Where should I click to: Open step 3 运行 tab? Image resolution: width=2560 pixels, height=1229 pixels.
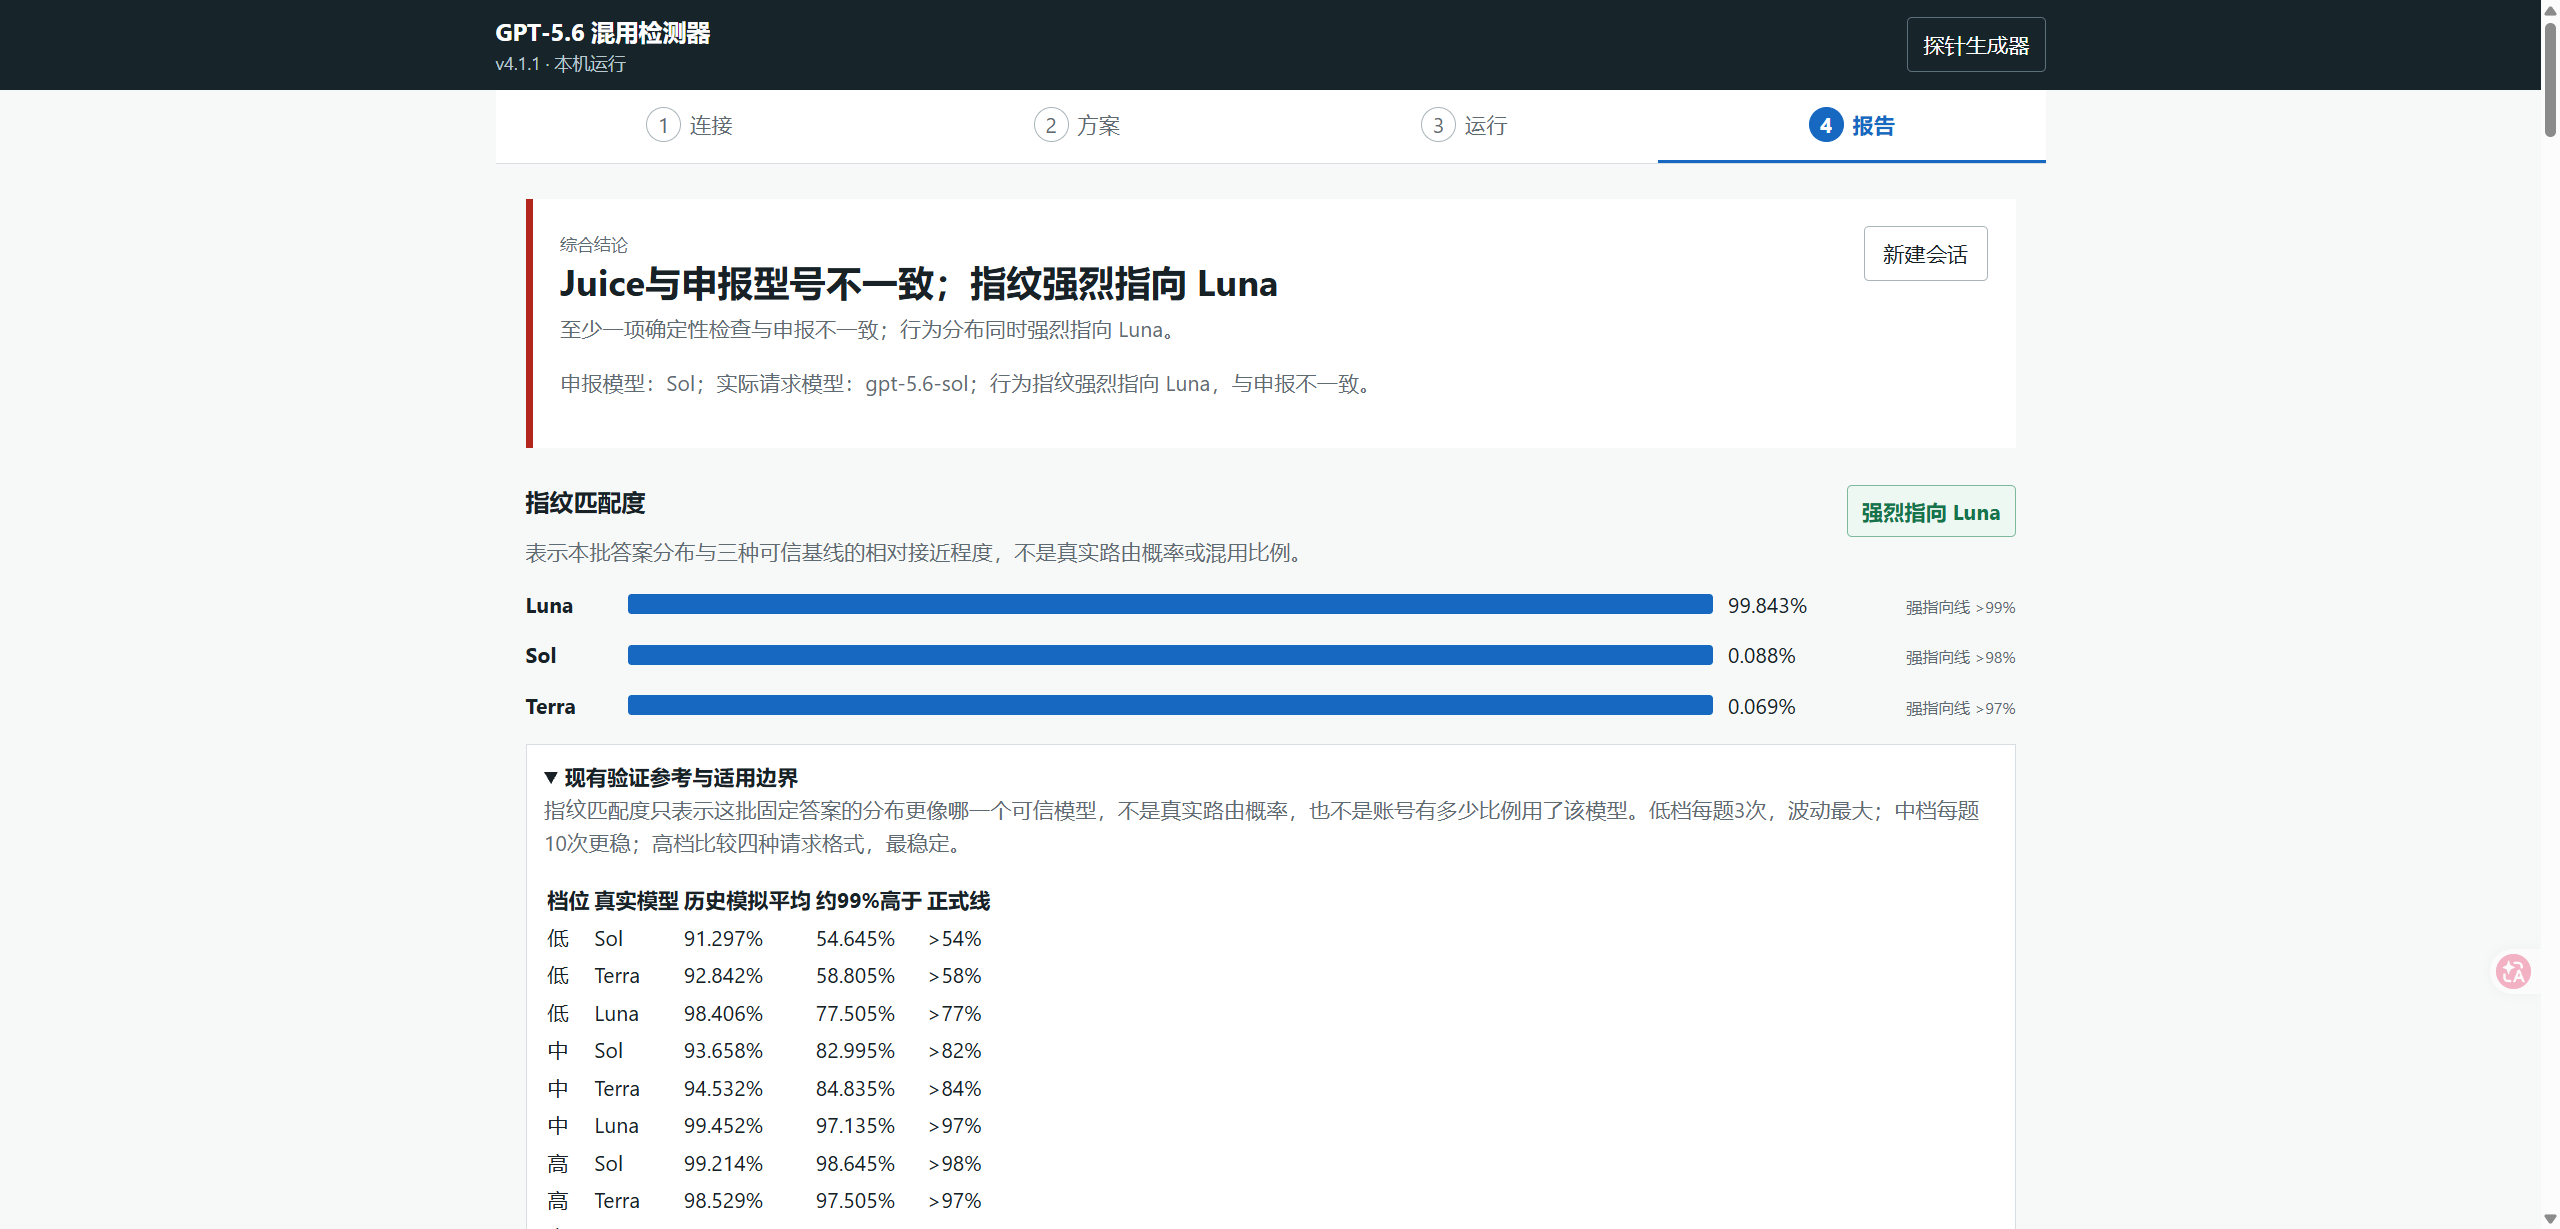(x=1464, y=126)
